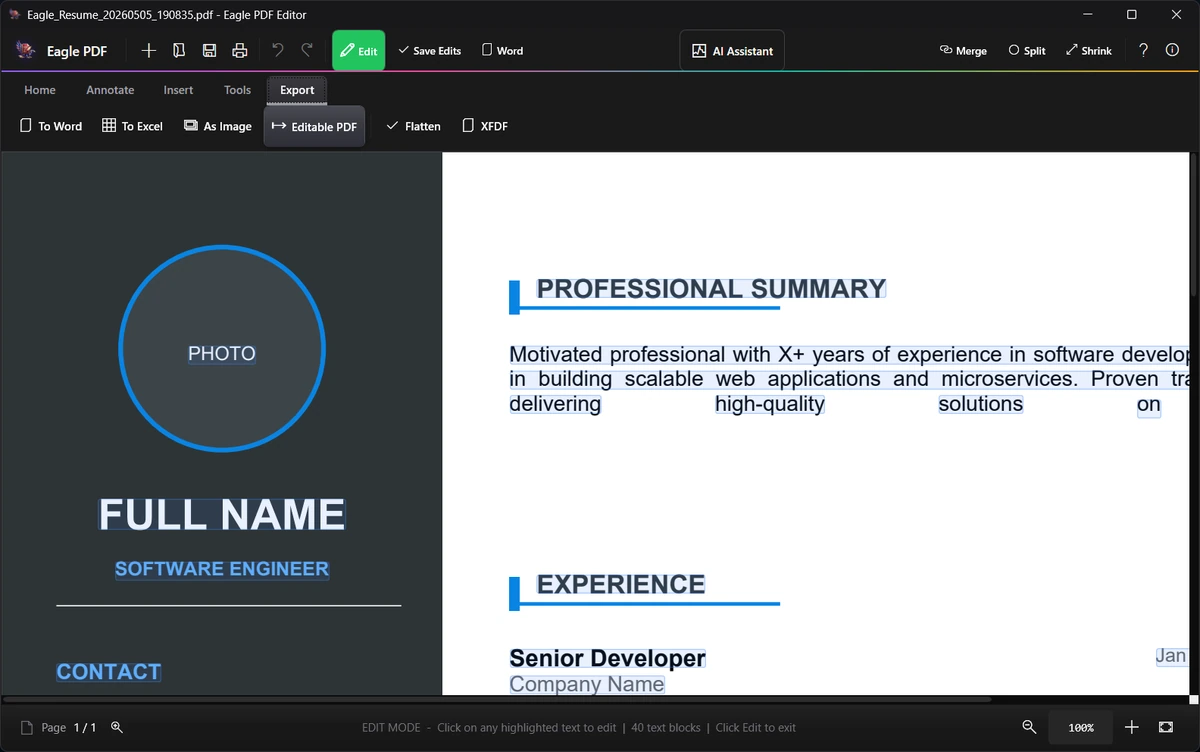The image size is (1200, 752).
Task: Click the Merge tool
Action: [963, 50]
